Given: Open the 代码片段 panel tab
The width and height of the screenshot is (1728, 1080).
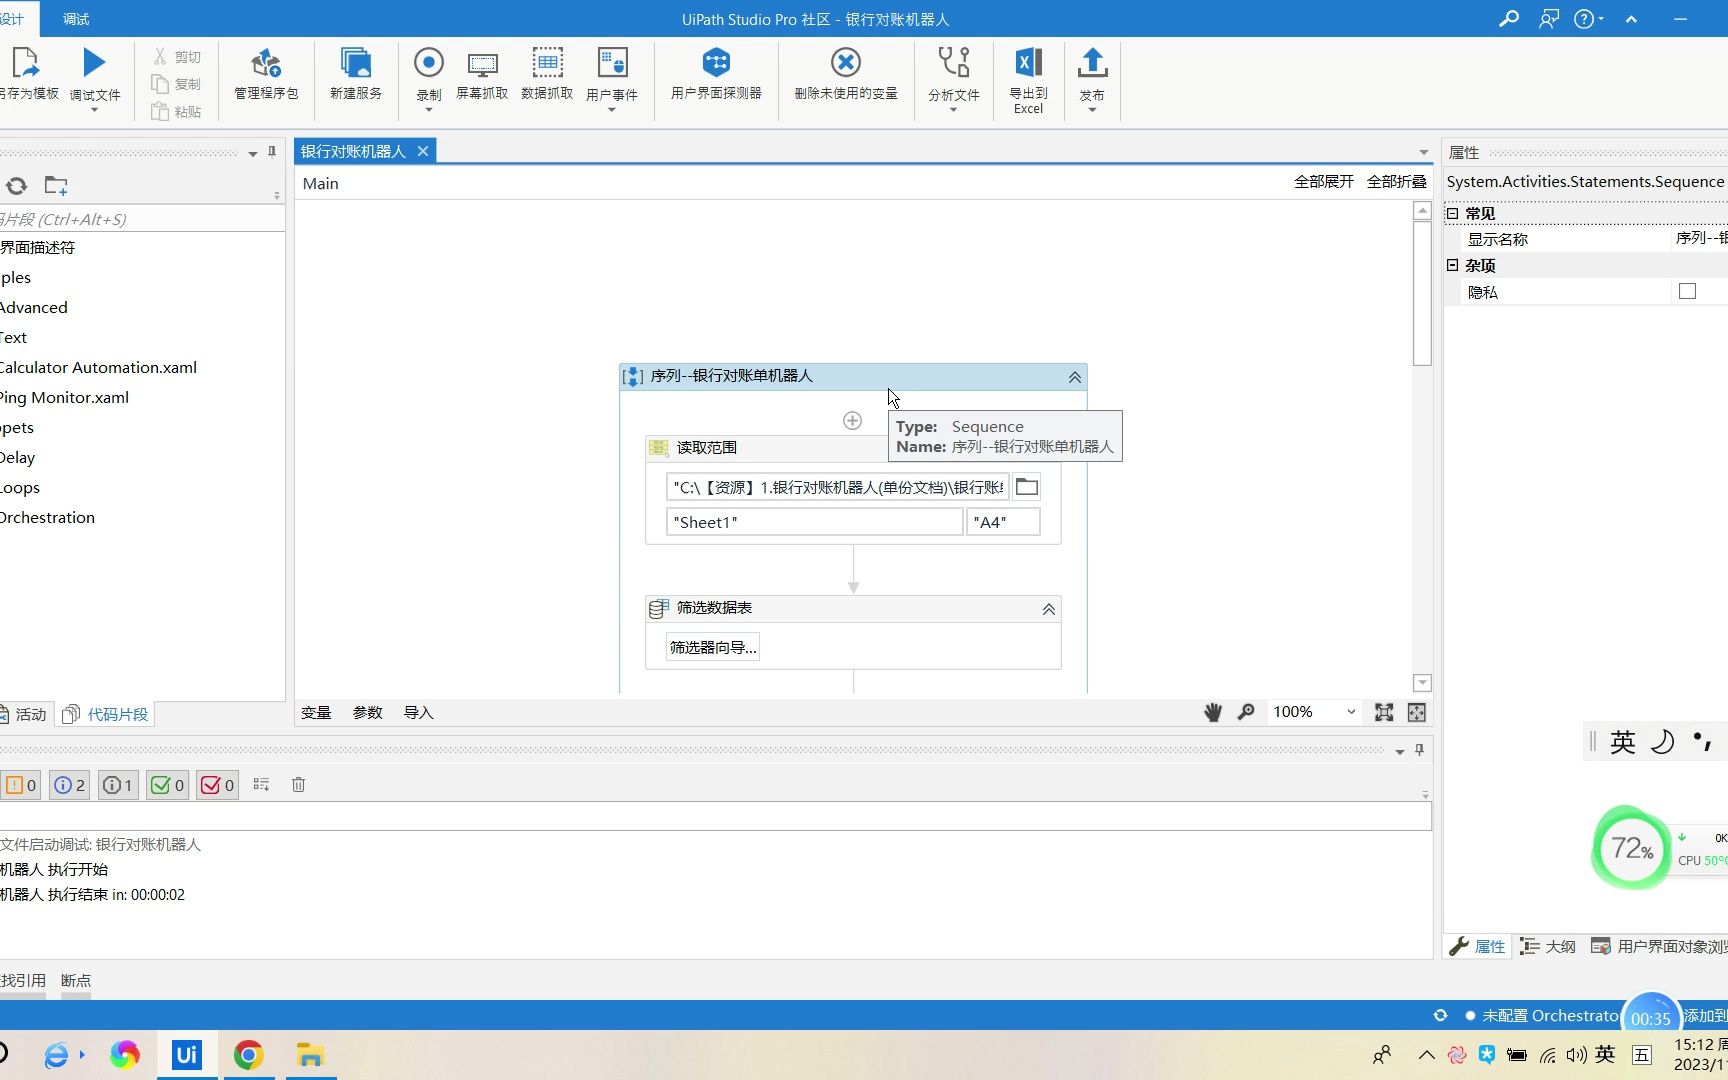Looking at the screenshot, I should 106,714.
